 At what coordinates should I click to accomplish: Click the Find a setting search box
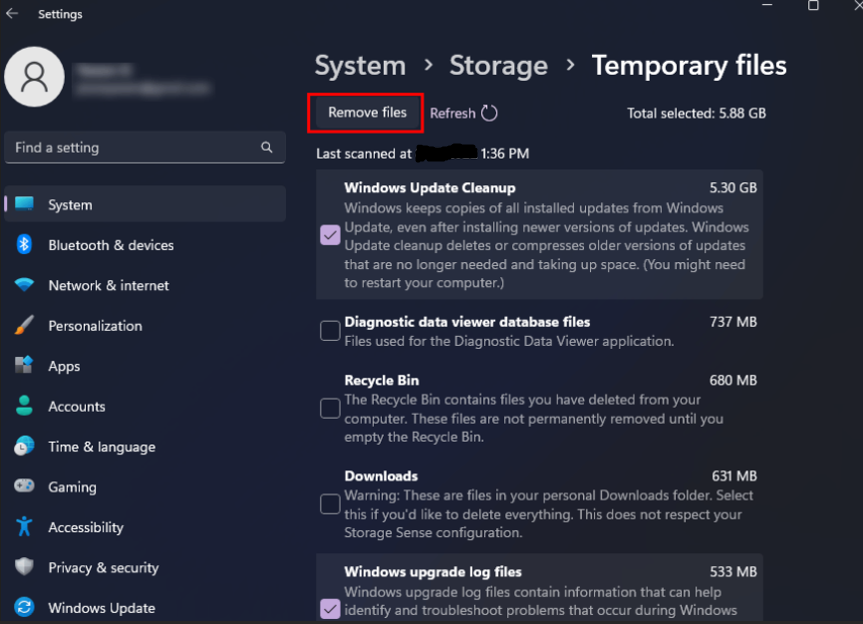pos(145,147)
